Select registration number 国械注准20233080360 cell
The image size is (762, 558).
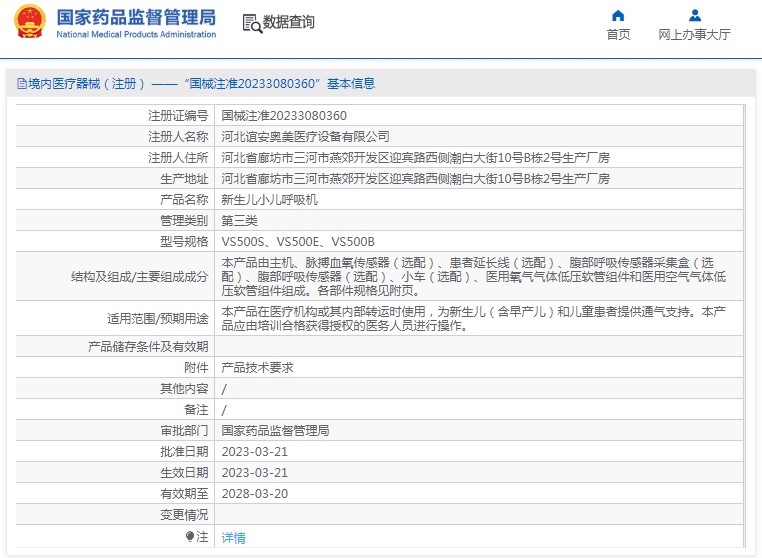coord(479,116)
